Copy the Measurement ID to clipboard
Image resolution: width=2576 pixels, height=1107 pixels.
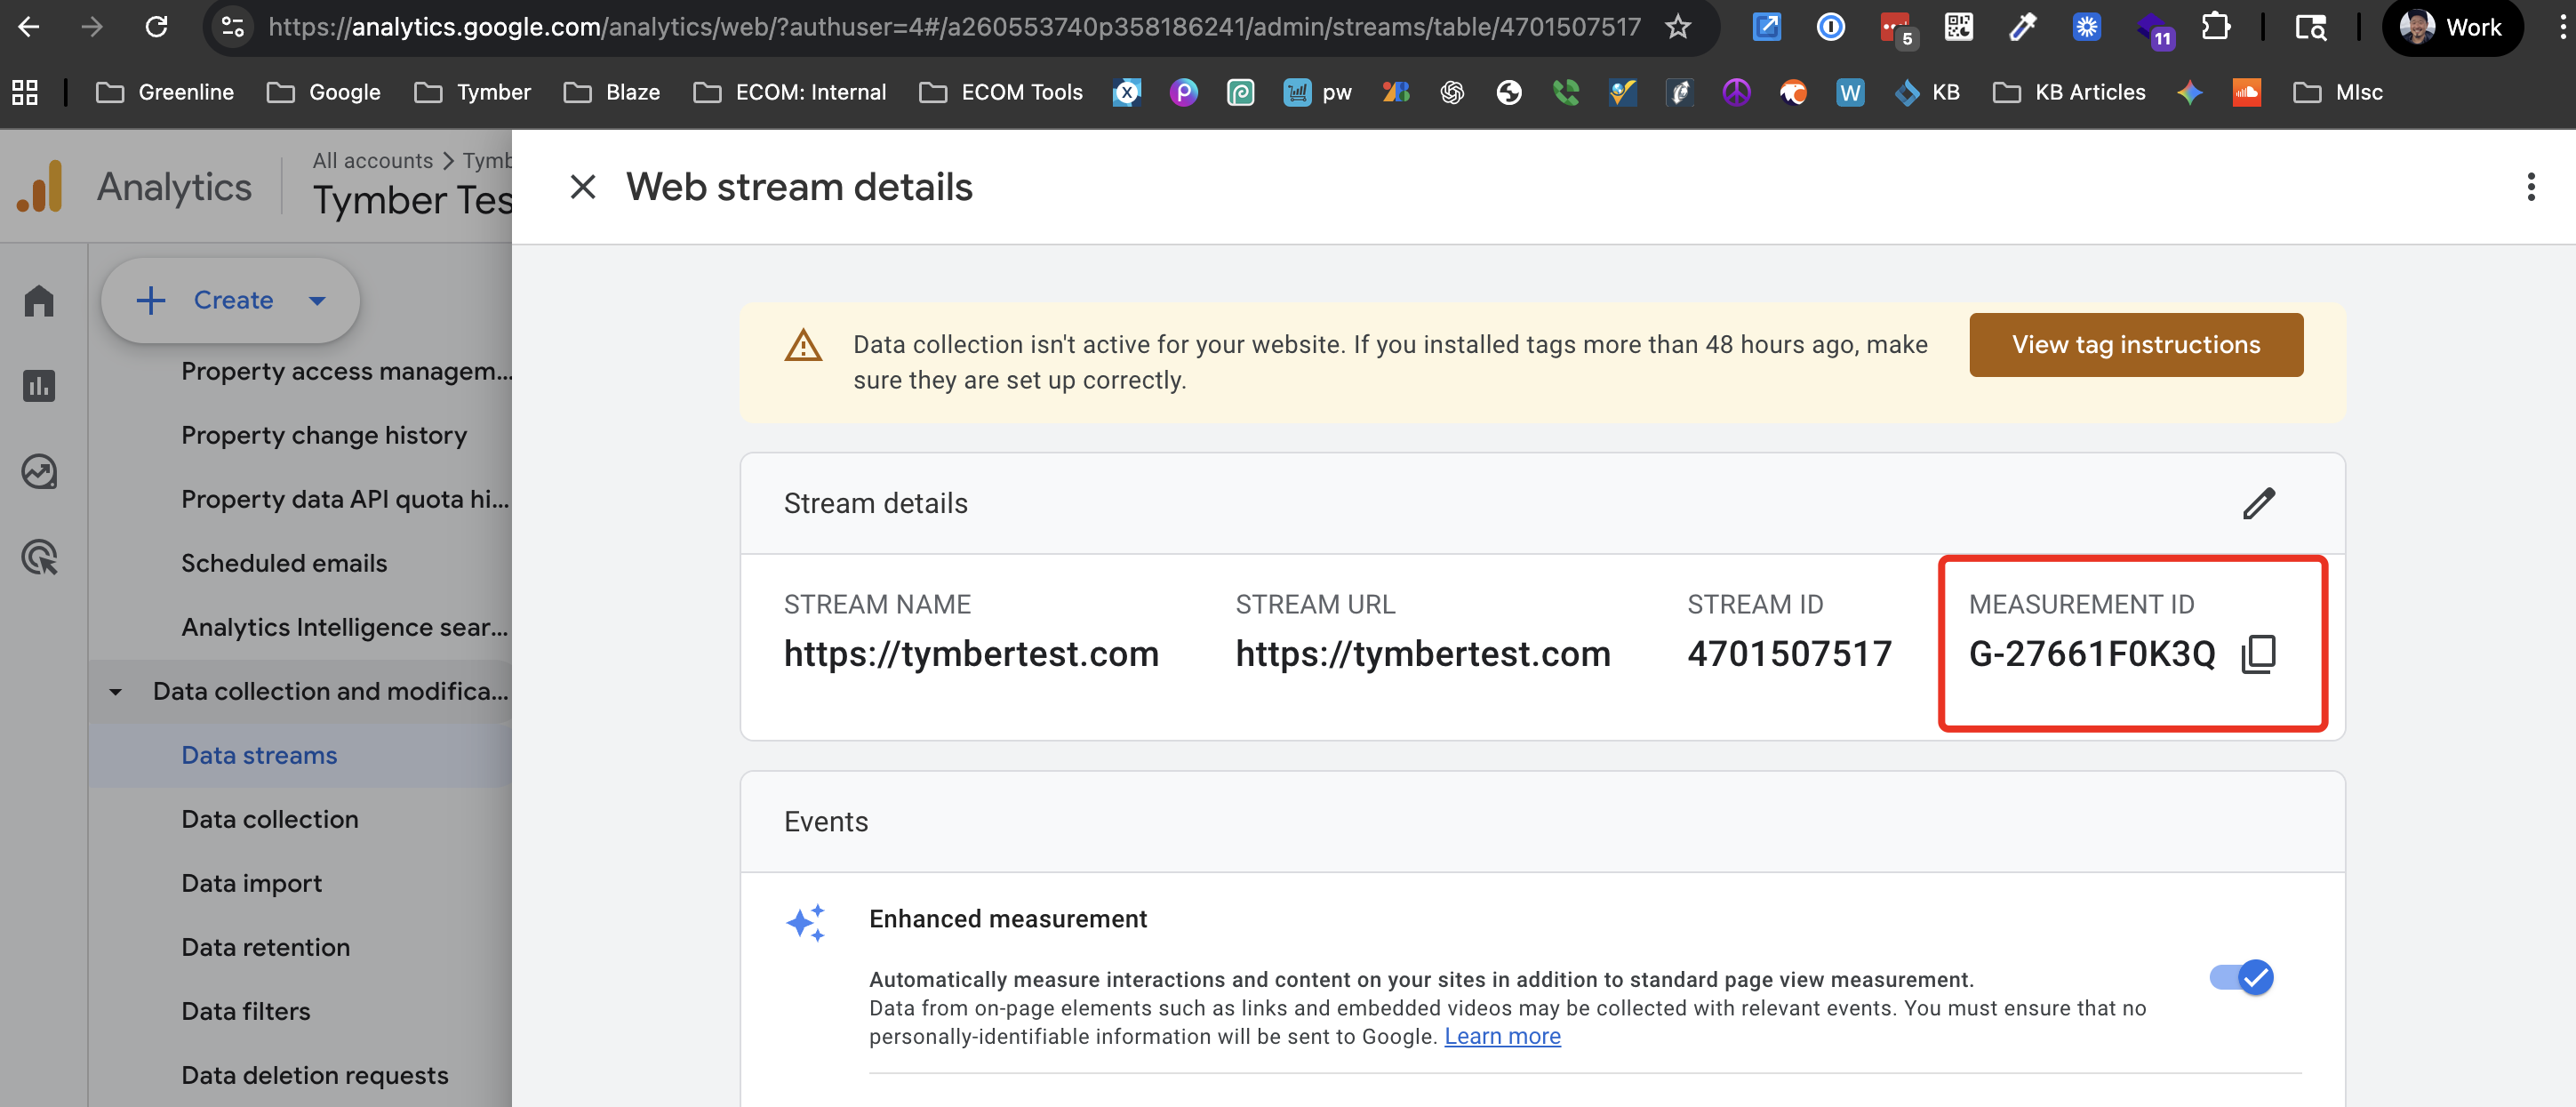pyautogui.click(x=2258, y=654)
